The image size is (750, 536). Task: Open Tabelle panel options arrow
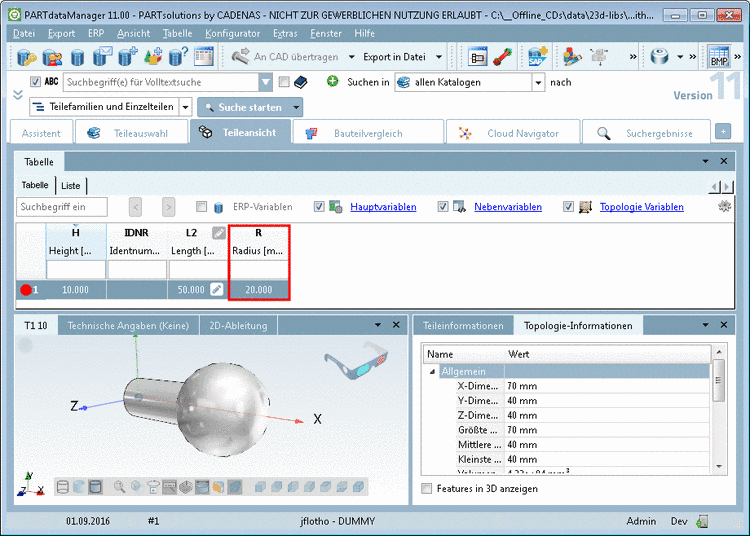(706, 161)
